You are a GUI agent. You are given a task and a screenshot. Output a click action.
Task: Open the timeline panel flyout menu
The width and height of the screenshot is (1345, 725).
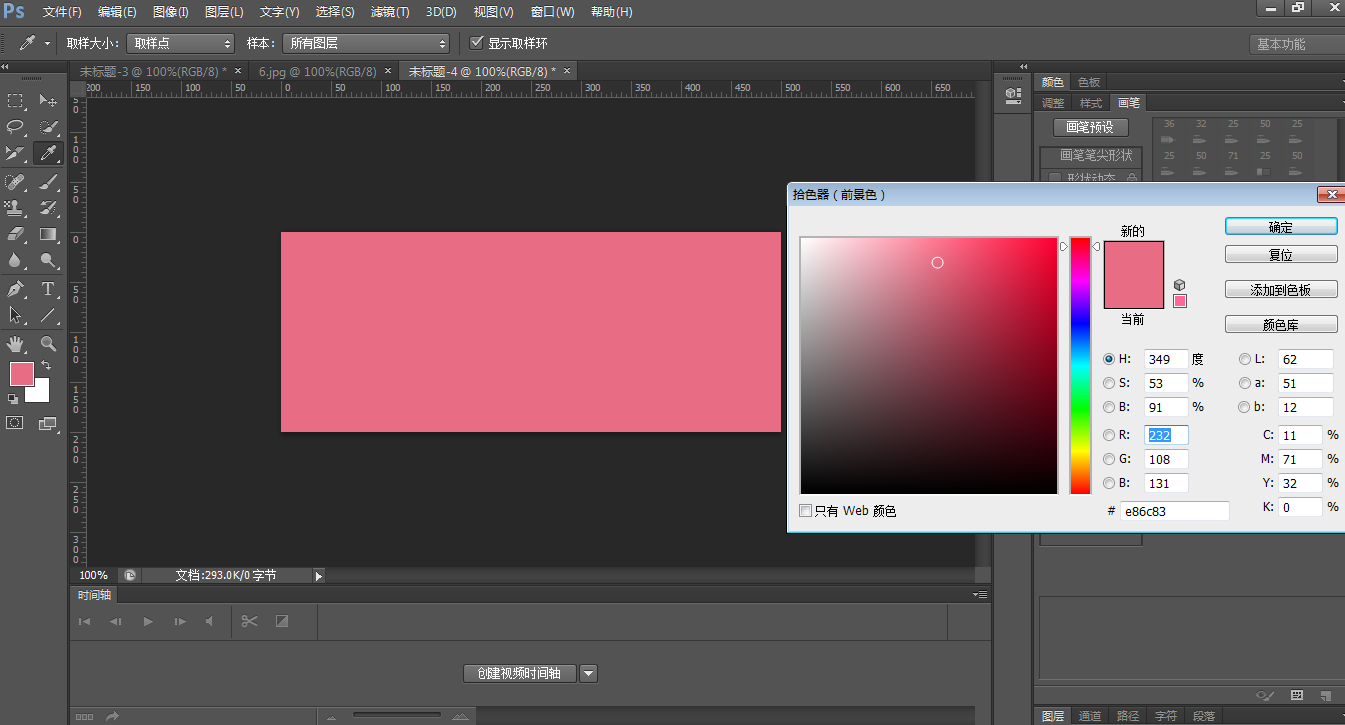click(980, 594)
